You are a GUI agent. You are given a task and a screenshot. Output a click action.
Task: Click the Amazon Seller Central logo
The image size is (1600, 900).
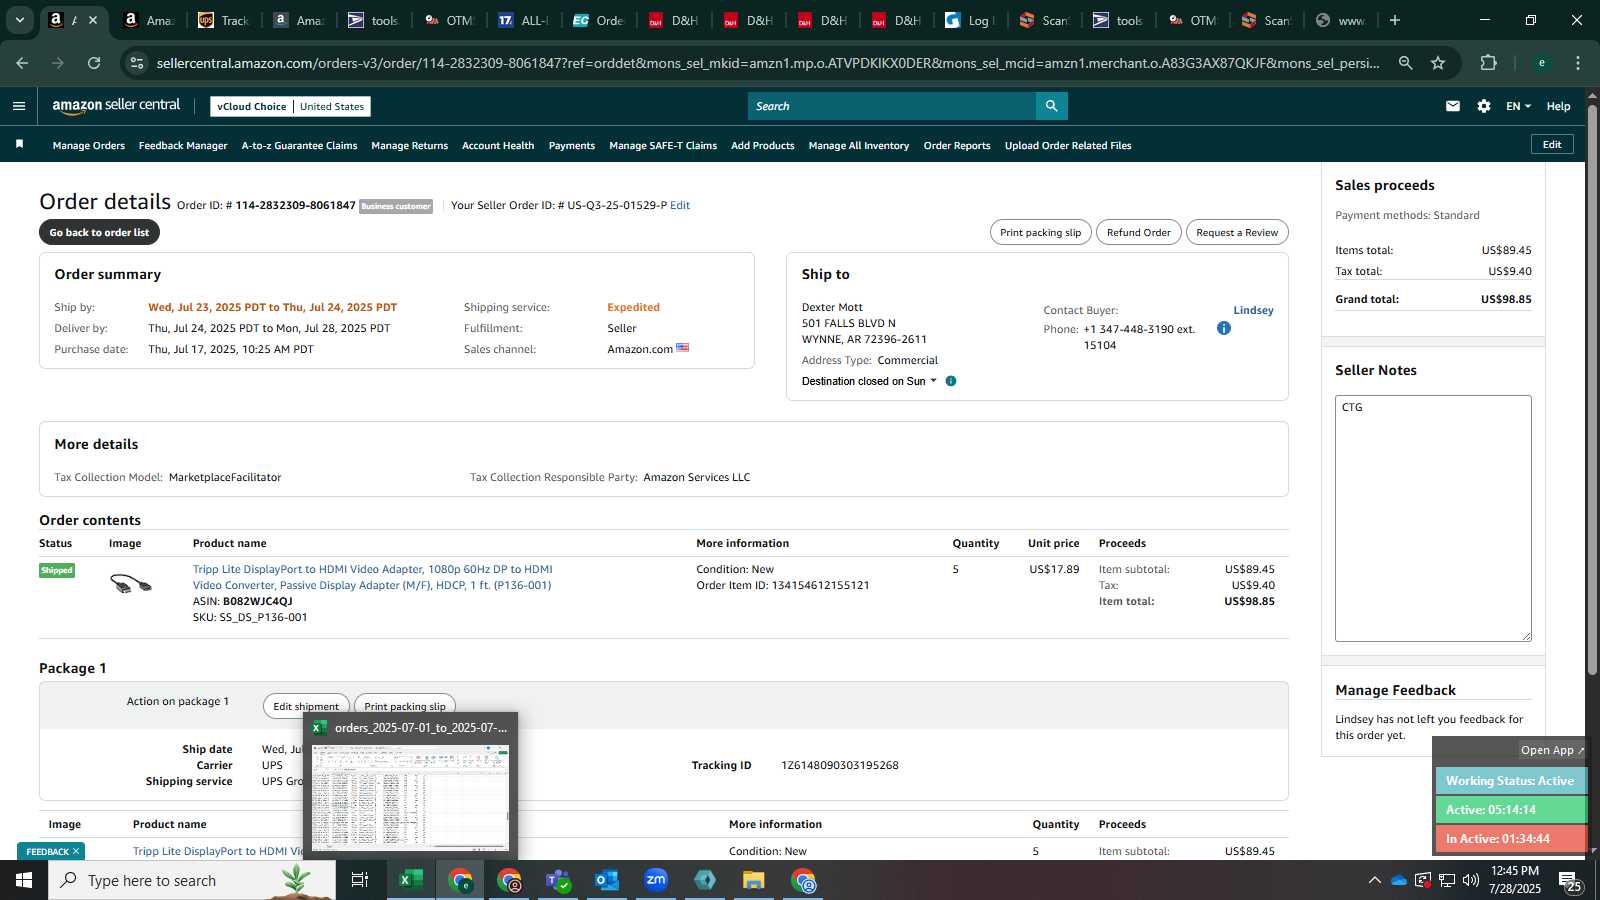coord(116,105)
